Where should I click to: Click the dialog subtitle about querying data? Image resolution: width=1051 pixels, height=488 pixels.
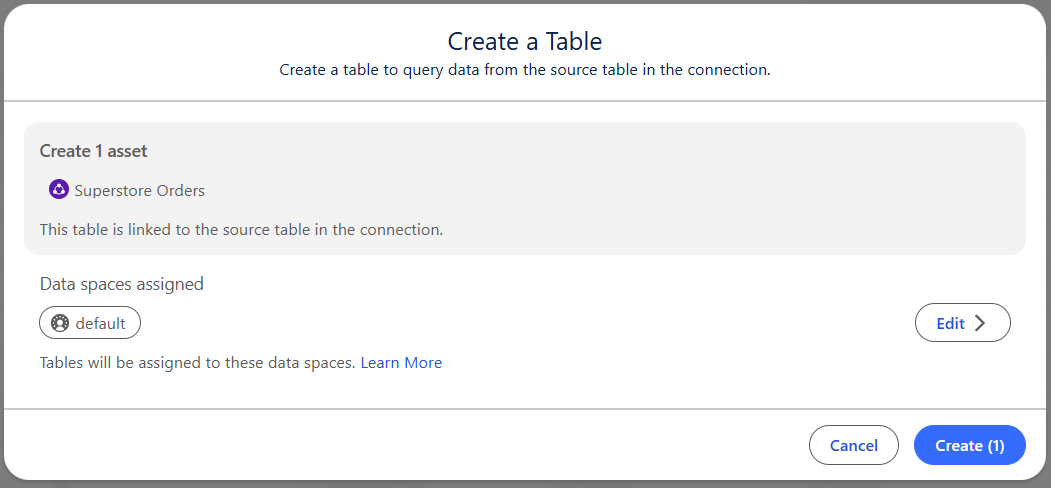coord(525,70)
